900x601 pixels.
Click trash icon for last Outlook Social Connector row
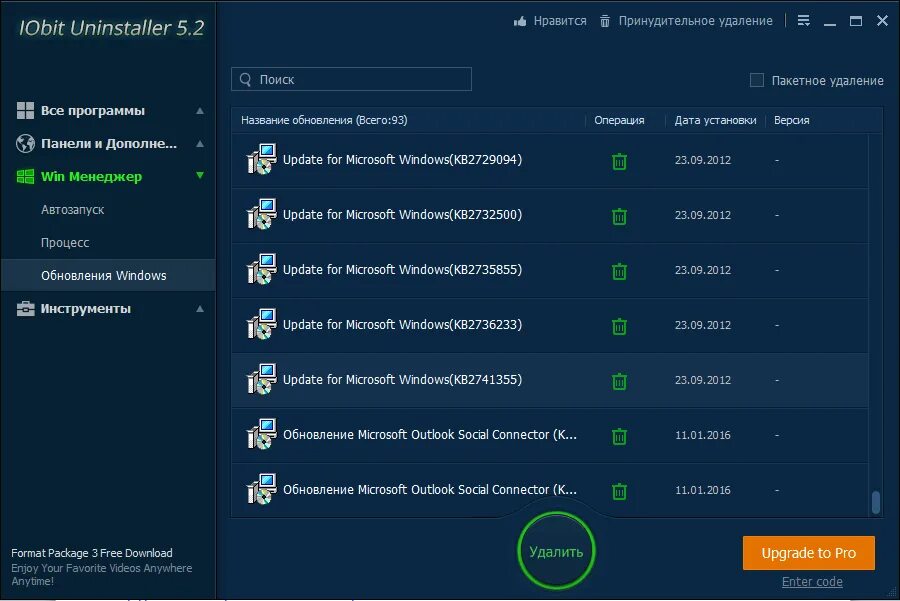[x=619, y=491]
